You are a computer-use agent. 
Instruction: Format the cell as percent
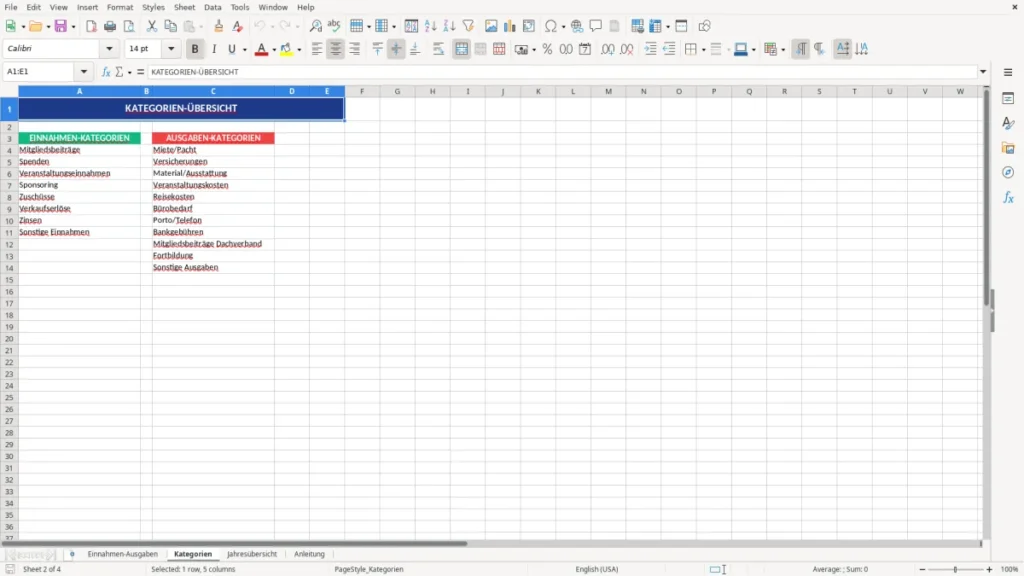(x=547, y=49)
